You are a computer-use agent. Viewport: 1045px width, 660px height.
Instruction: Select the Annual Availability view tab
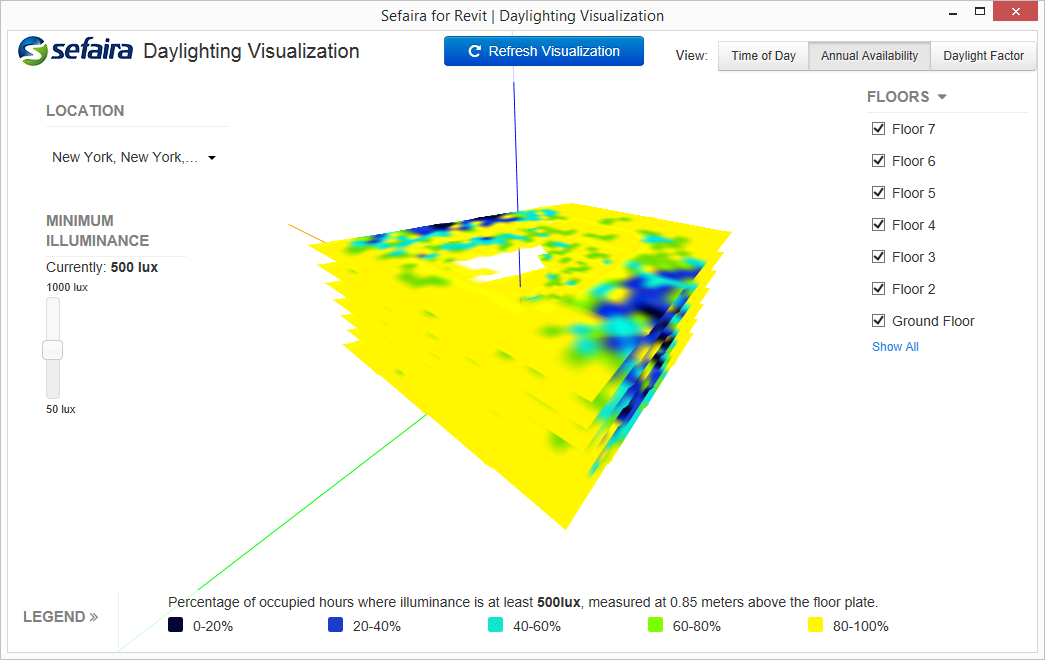[869, 56]
